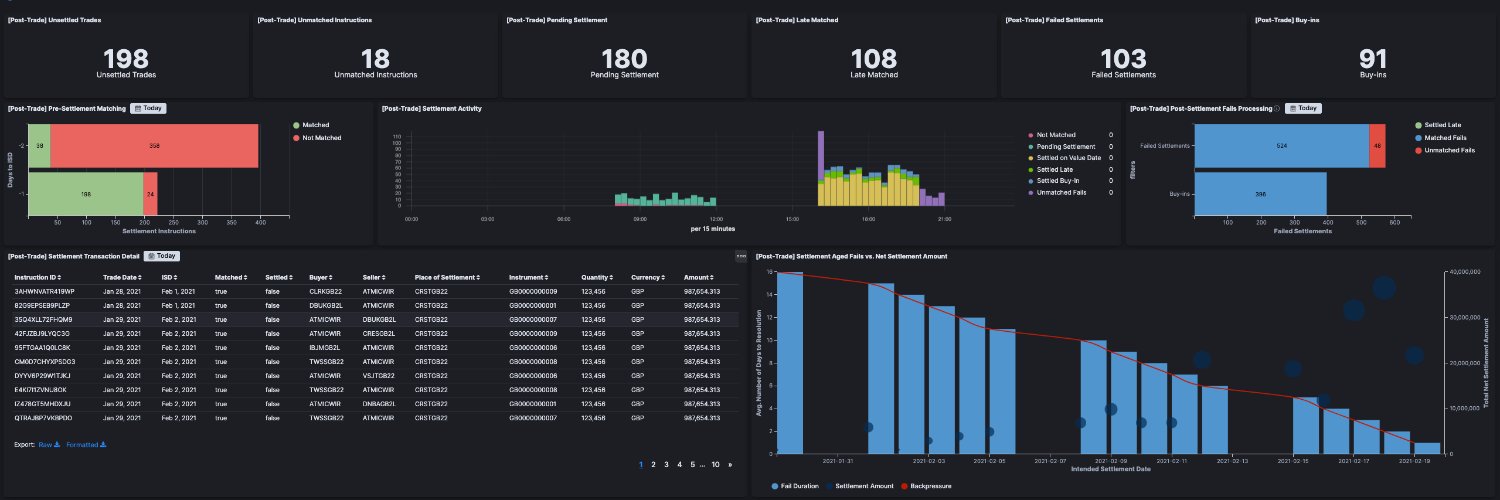This screenshot has height=500, width=1500.
Task: Sort table by Currency column
Action: (650, 277)
